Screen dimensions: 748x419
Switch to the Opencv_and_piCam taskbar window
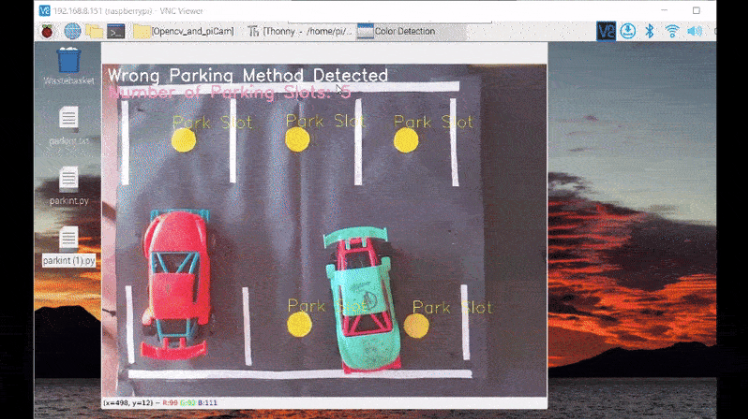tap(185, 31)
